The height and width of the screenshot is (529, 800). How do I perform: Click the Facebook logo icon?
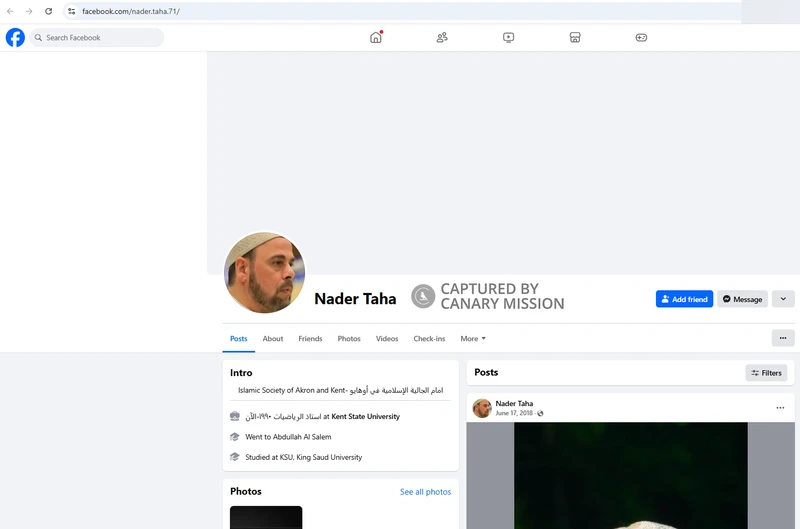click(x=15, y=37)
